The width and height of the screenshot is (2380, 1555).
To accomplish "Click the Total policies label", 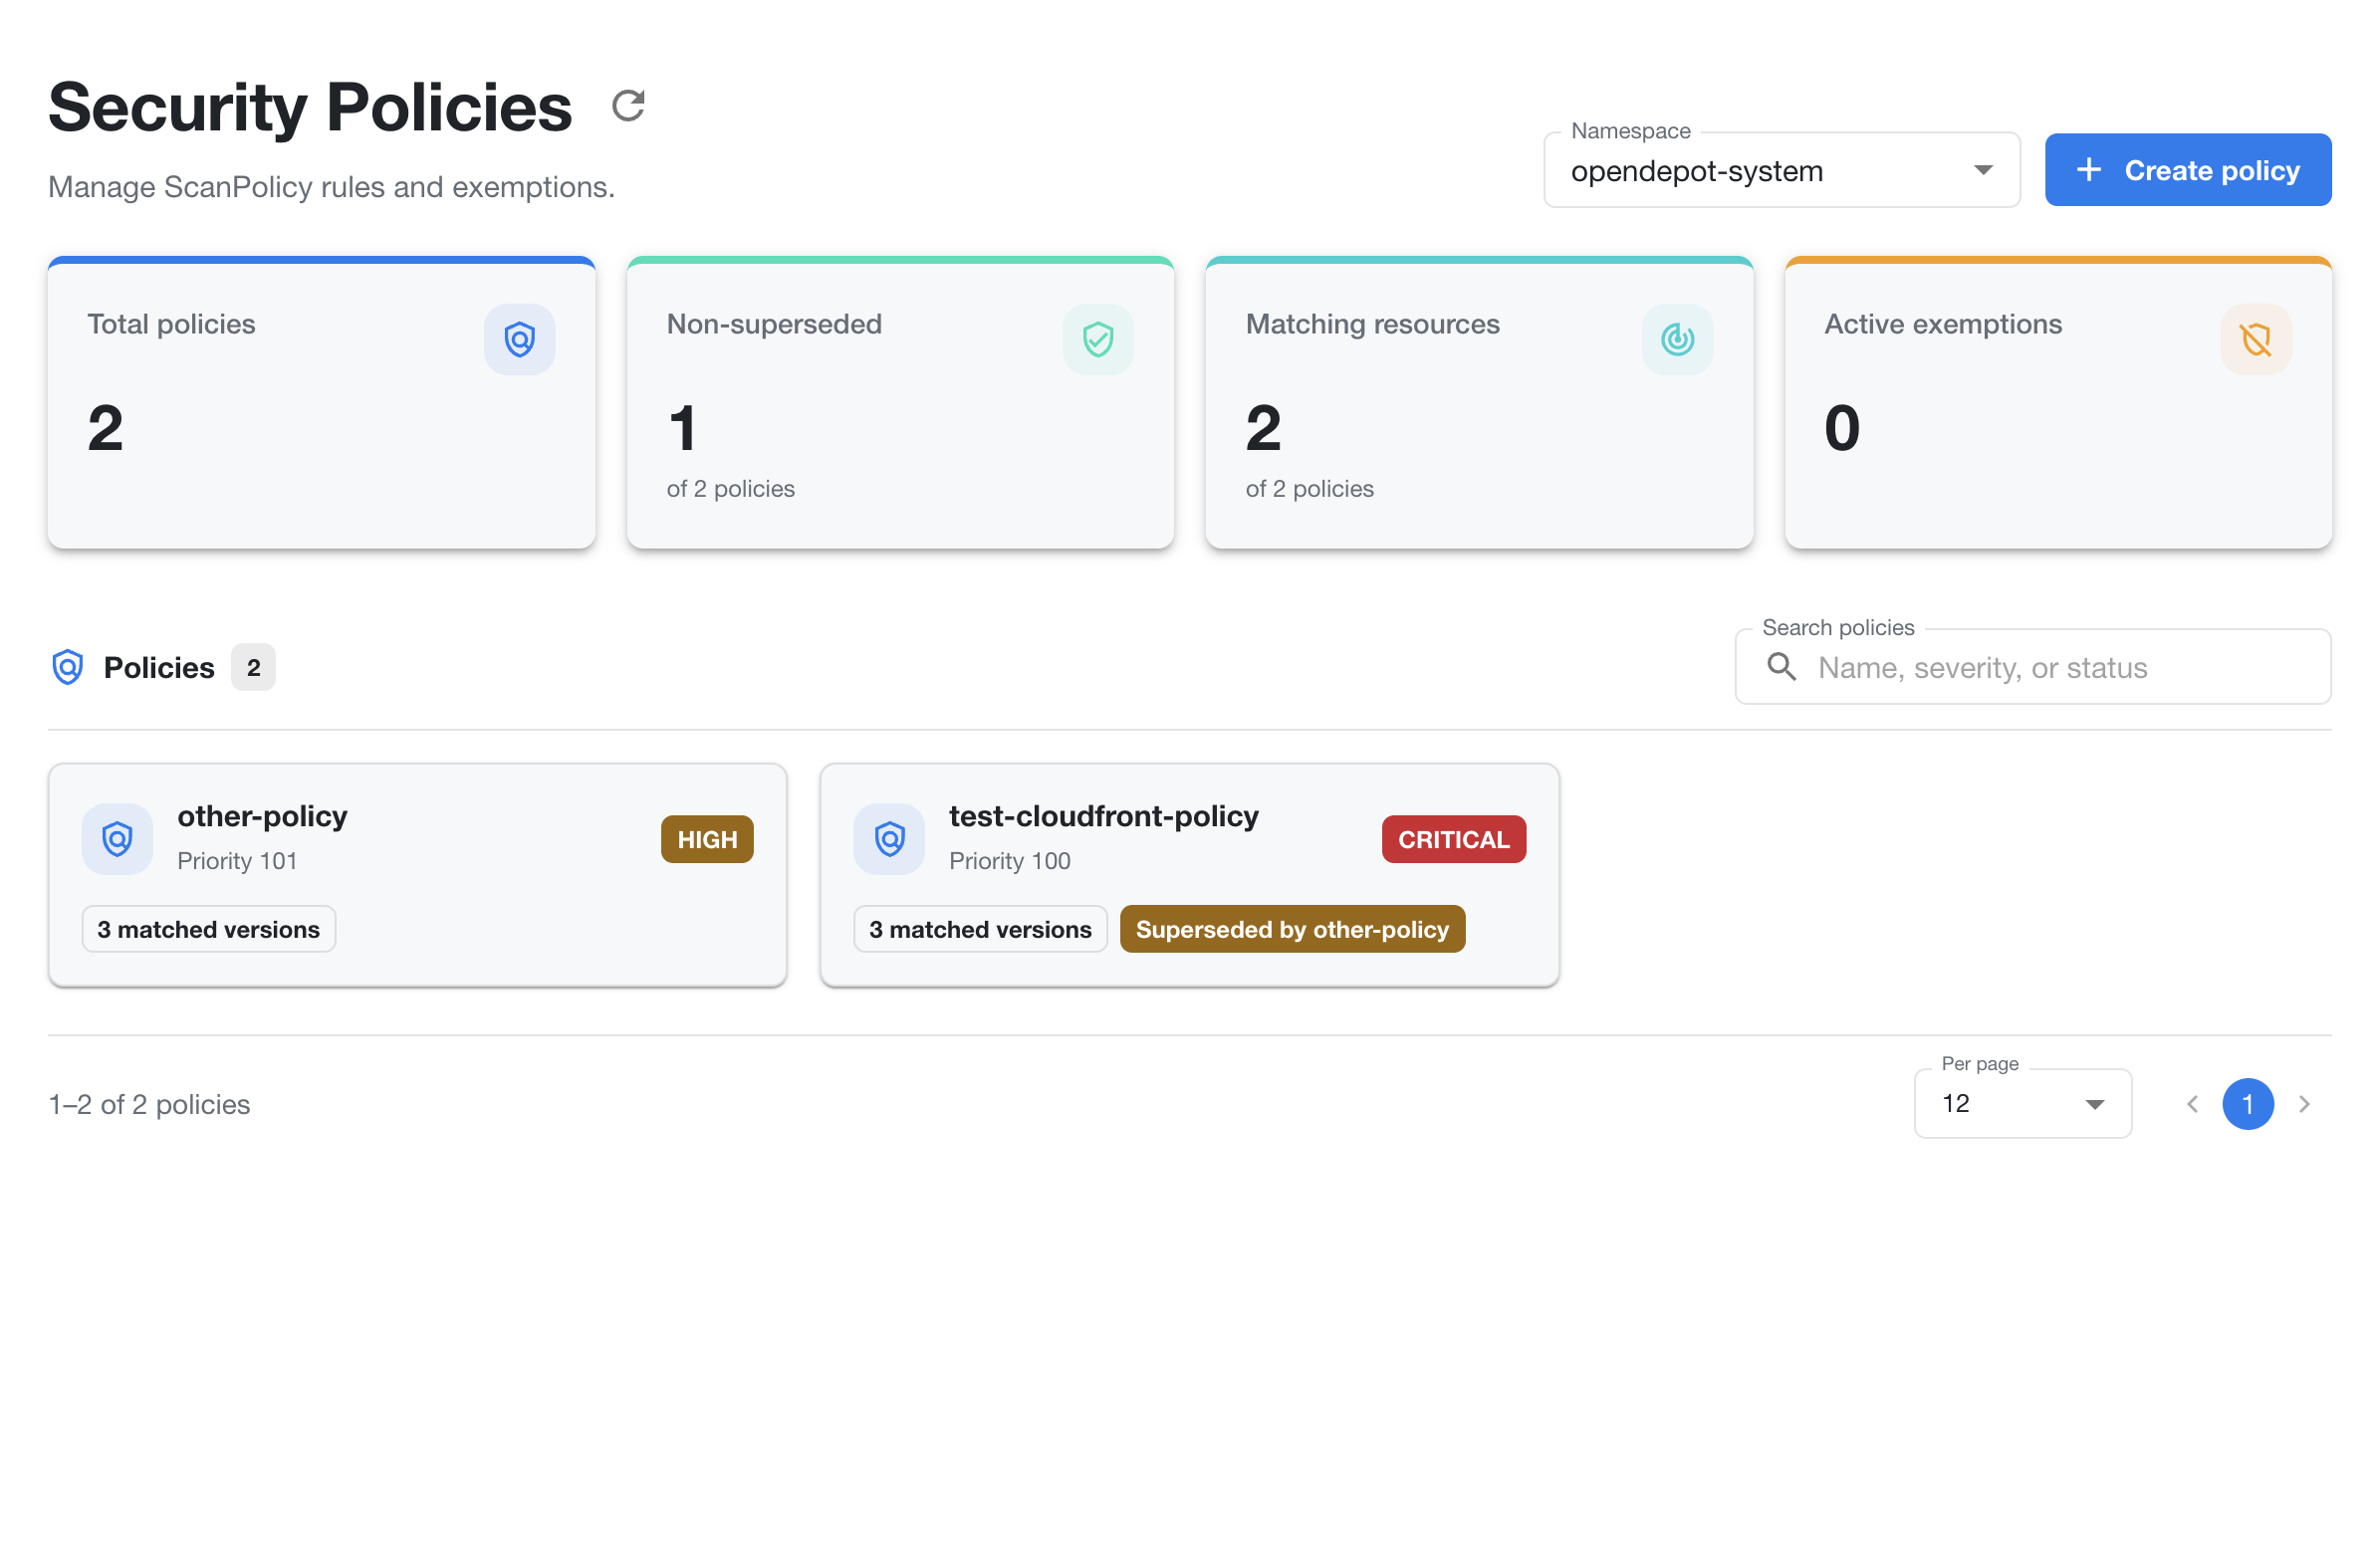I will point(171,324).
